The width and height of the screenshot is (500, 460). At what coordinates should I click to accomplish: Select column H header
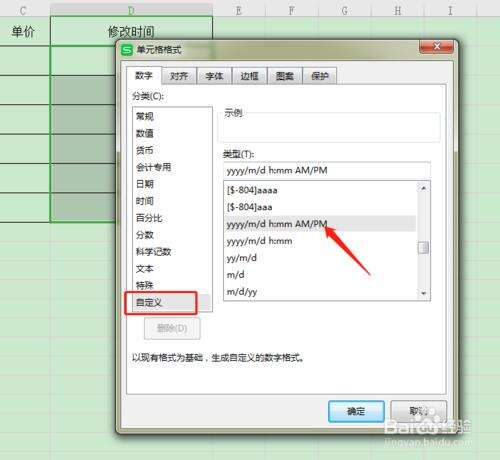(x=397, y=10)
